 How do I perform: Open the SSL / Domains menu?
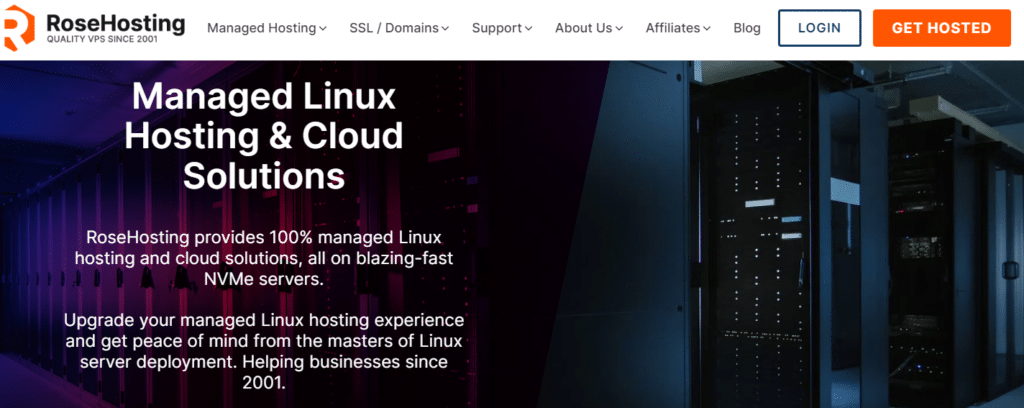click(392, 28)
